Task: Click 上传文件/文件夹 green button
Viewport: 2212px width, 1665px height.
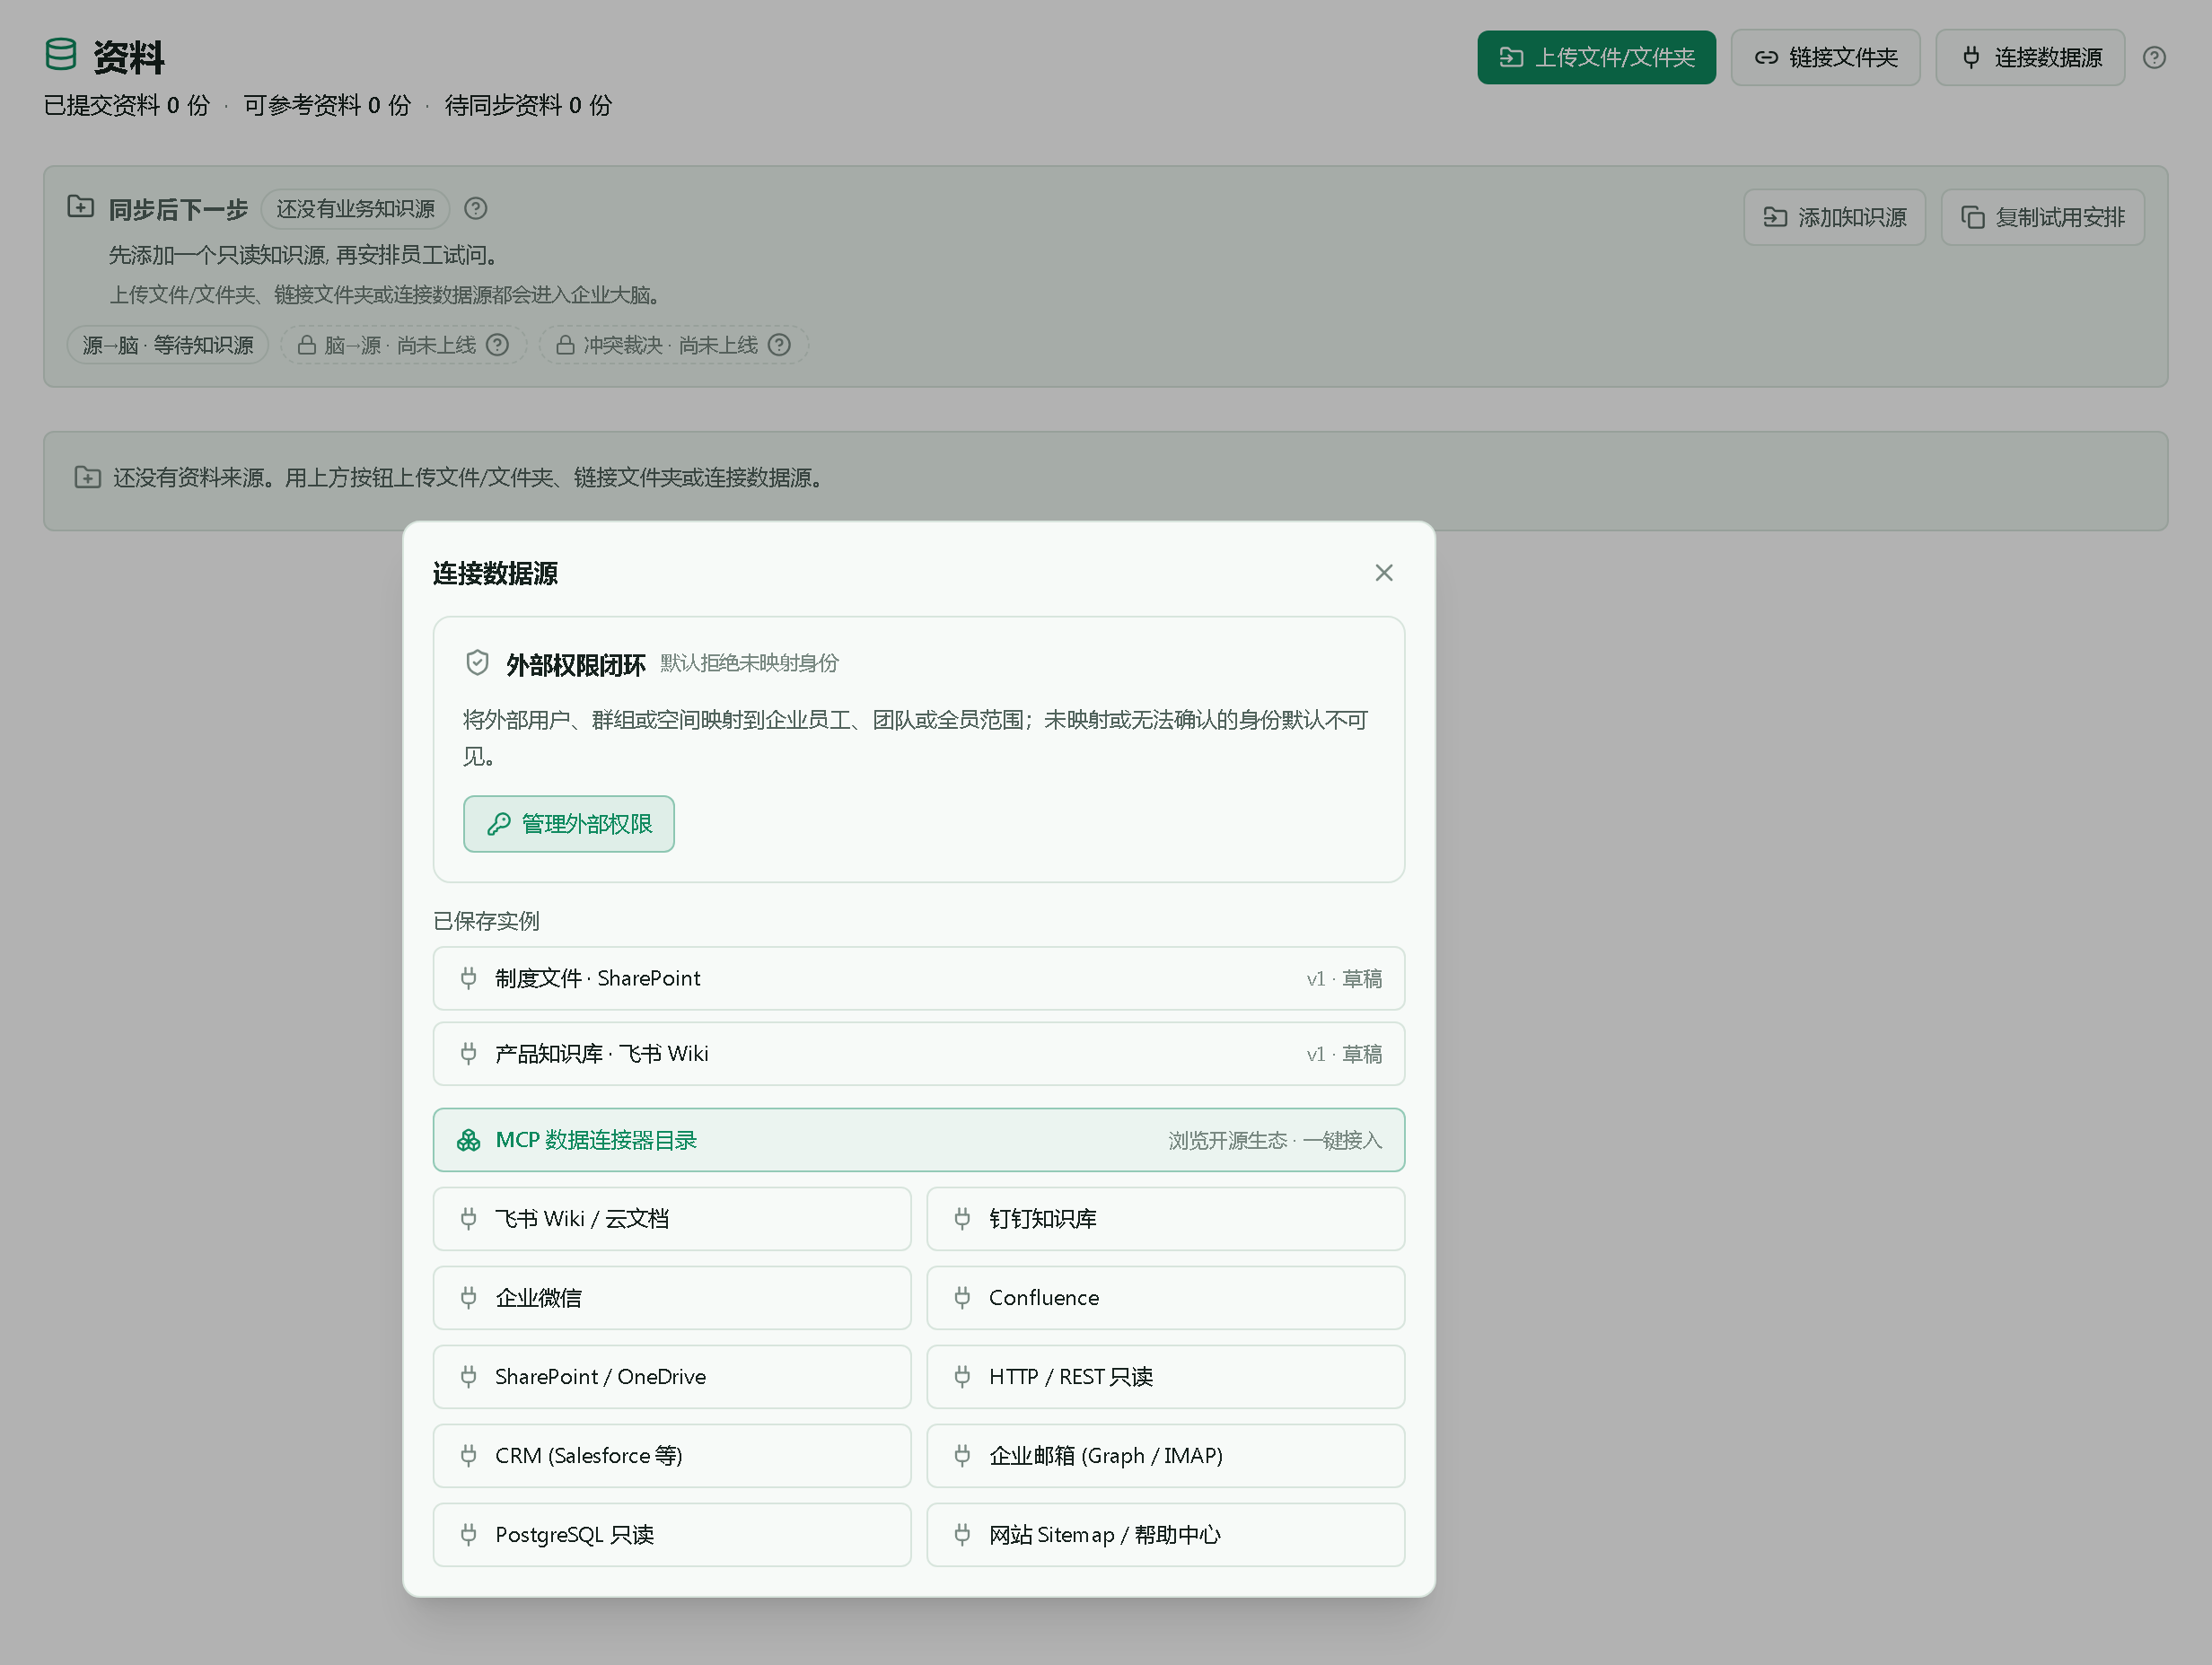Action: pyautogui.click(x=1596, y=58)
